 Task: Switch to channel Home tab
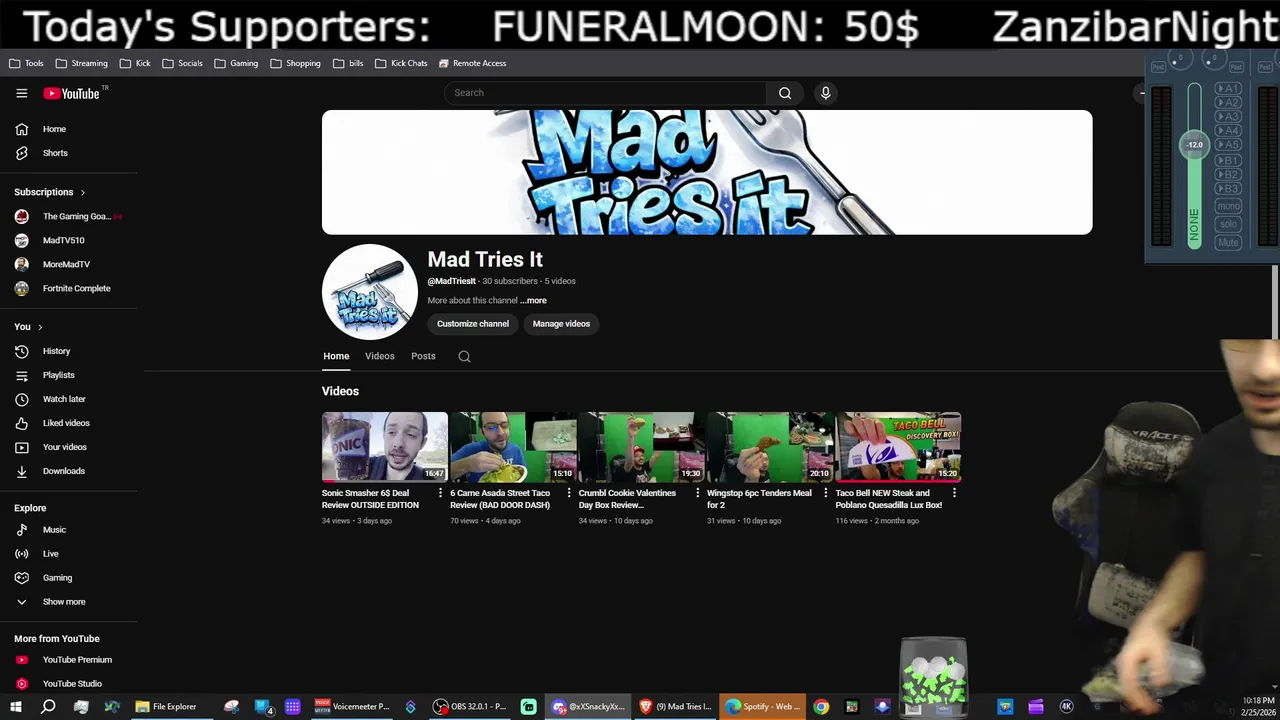click(x=336, y=356)
